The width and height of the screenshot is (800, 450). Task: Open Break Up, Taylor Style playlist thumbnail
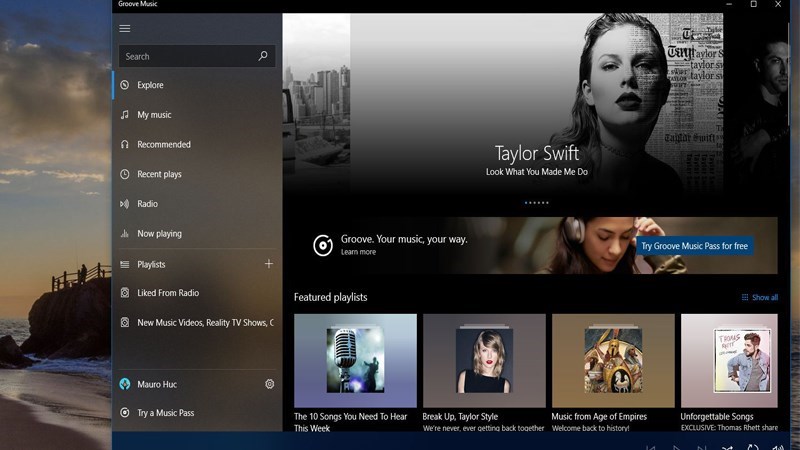point(484,360)
